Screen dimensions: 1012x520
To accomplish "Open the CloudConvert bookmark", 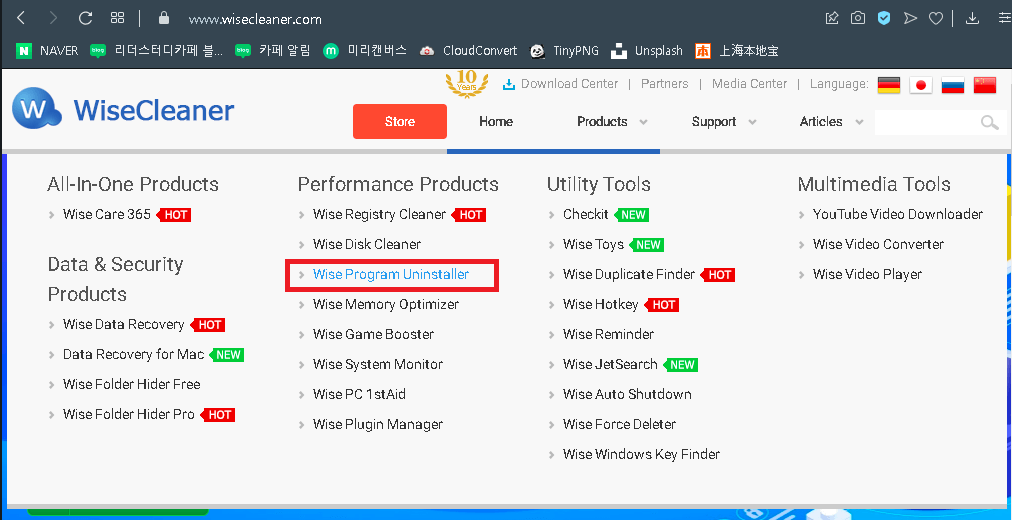I will (468, 50).
